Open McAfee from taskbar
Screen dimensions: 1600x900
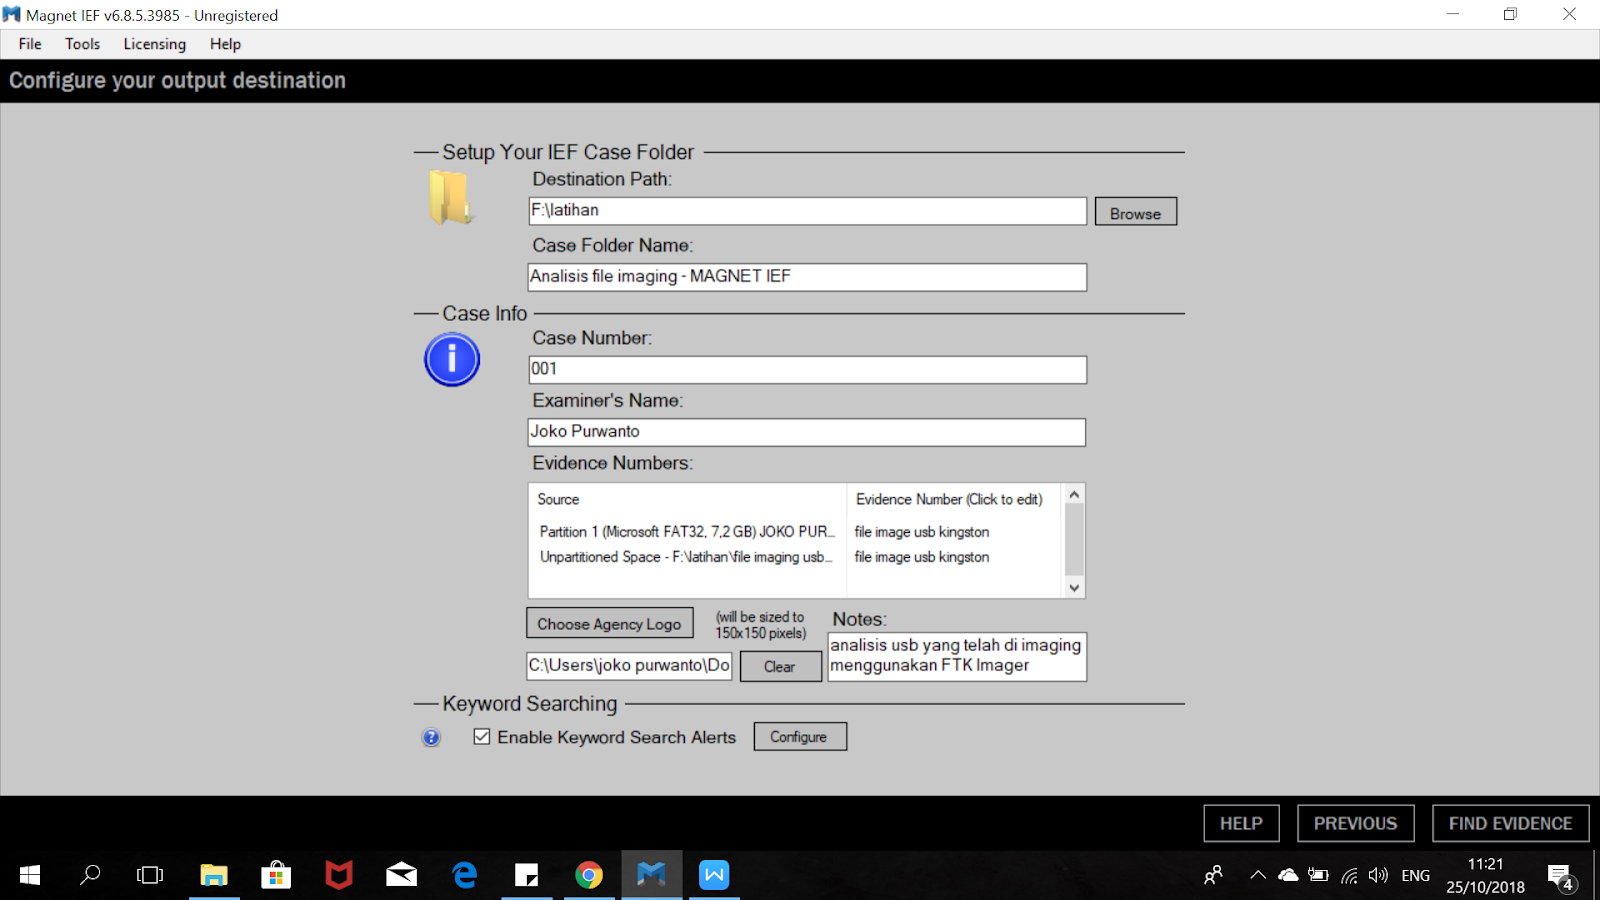[x=339, y=876]
